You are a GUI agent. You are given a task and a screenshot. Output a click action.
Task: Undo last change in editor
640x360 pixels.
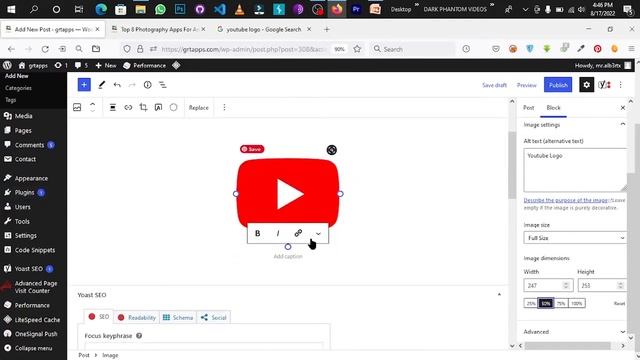coord(117,85)
